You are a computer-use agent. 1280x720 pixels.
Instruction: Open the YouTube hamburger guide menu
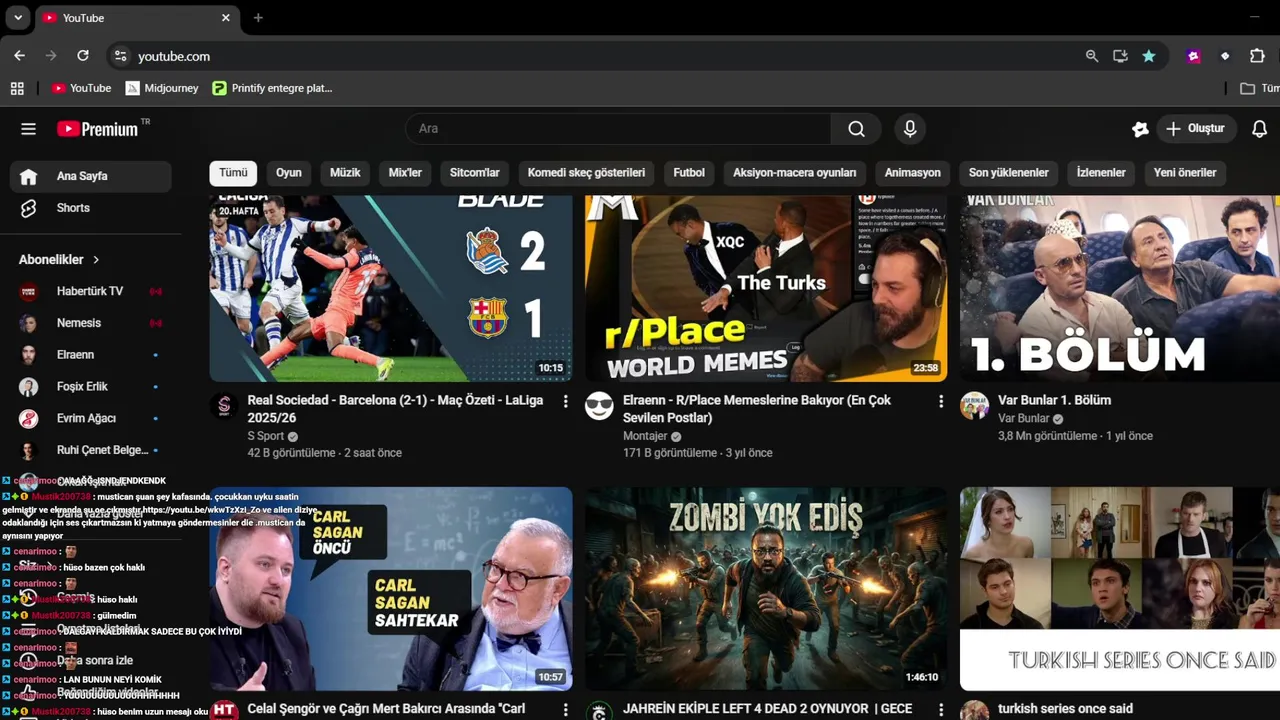(x=28, y=129)
